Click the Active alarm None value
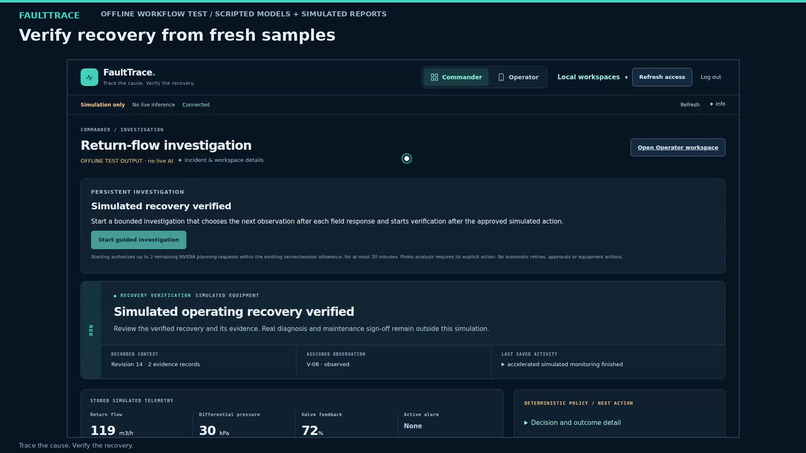This screenshot has width=806, height=453. click(413, 426)
